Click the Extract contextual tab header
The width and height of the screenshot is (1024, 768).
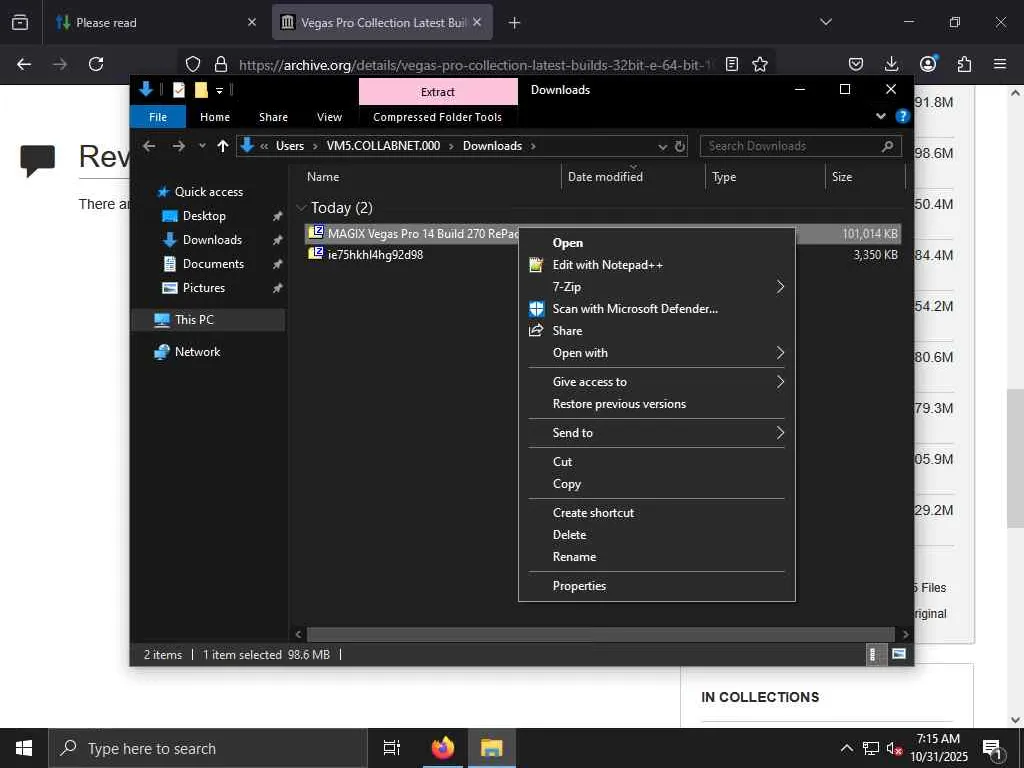(438, 92)
